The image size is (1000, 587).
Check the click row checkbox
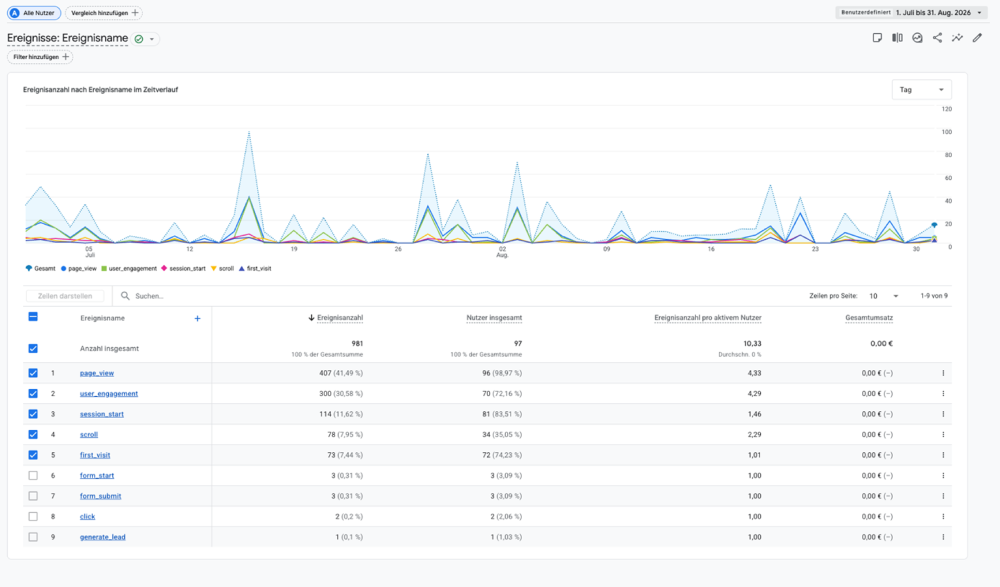[33, 516]
